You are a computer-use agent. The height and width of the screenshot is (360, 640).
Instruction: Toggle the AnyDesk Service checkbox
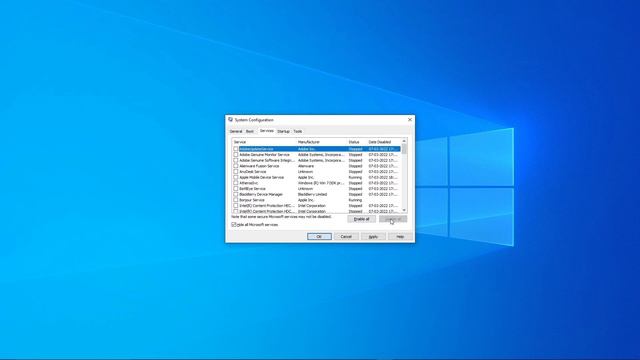[236, 172]
